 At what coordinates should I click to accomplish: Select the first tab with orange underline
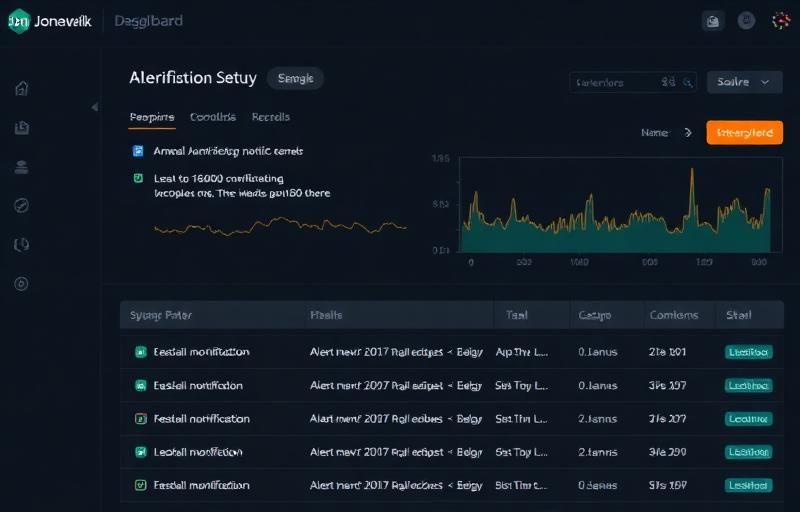(x=152, y=117)
